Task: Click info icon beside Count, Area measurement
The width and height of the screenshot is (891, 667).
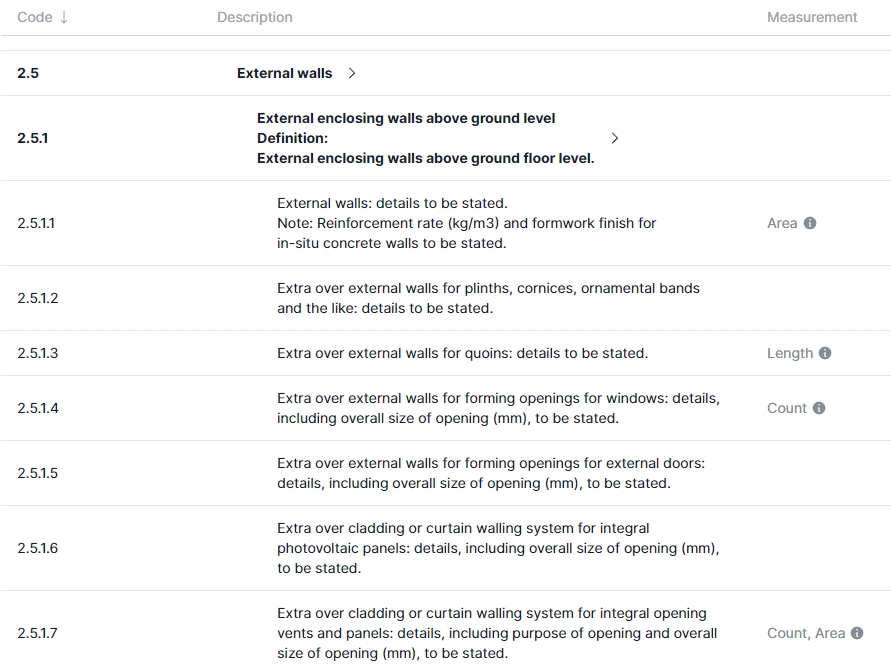Action: (857, 633)
